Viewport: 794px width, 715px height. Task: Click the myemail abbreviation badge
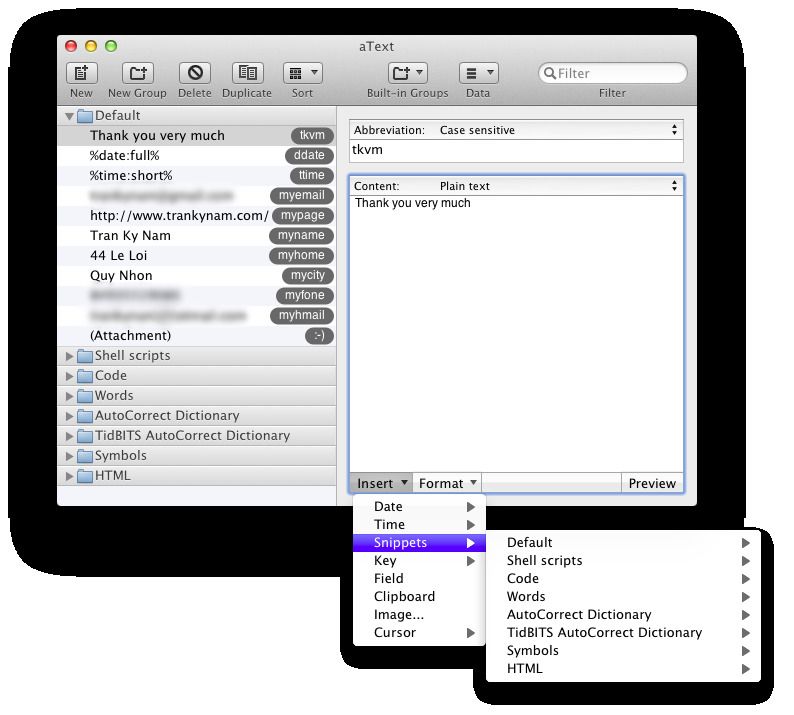point(302,195)
